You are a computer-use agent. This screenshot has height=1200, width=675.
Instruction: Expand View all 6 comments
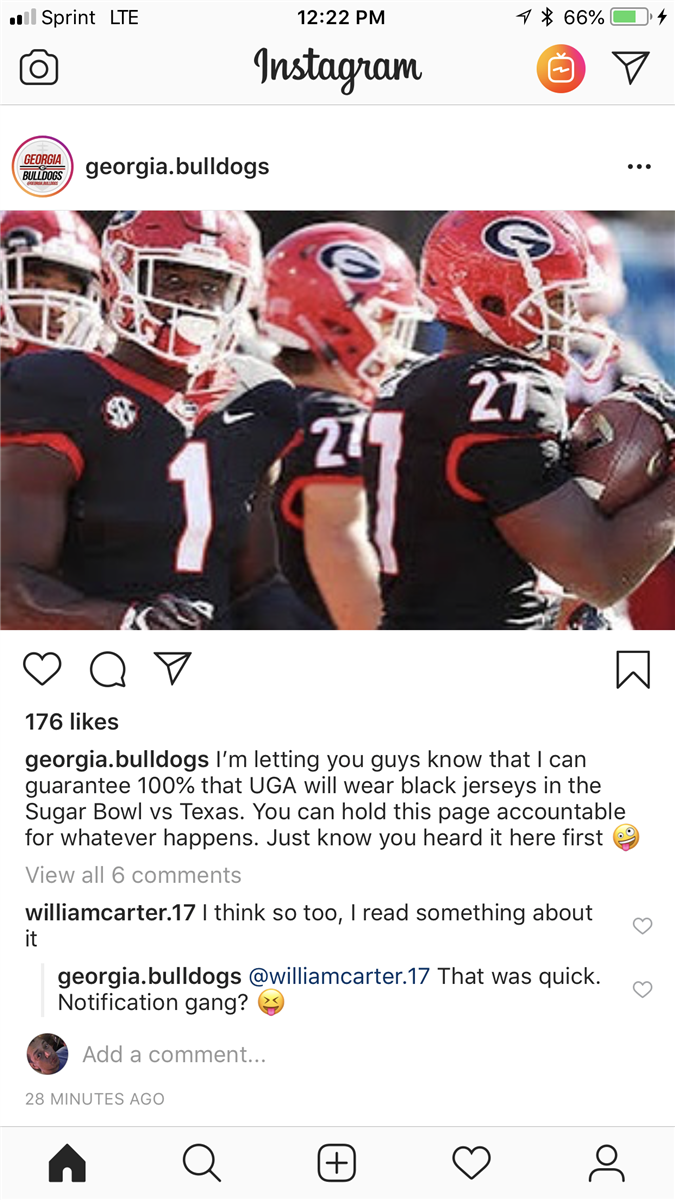(x=133, y=875)
